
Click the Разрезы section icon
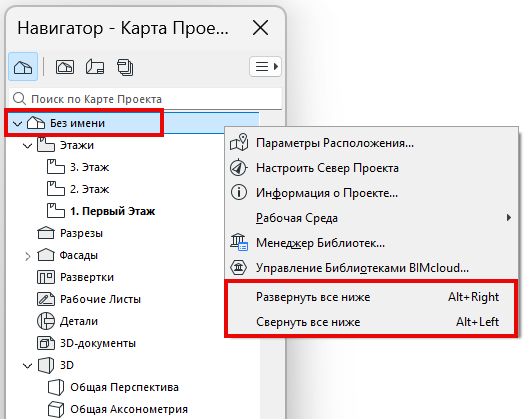[46, 233]
